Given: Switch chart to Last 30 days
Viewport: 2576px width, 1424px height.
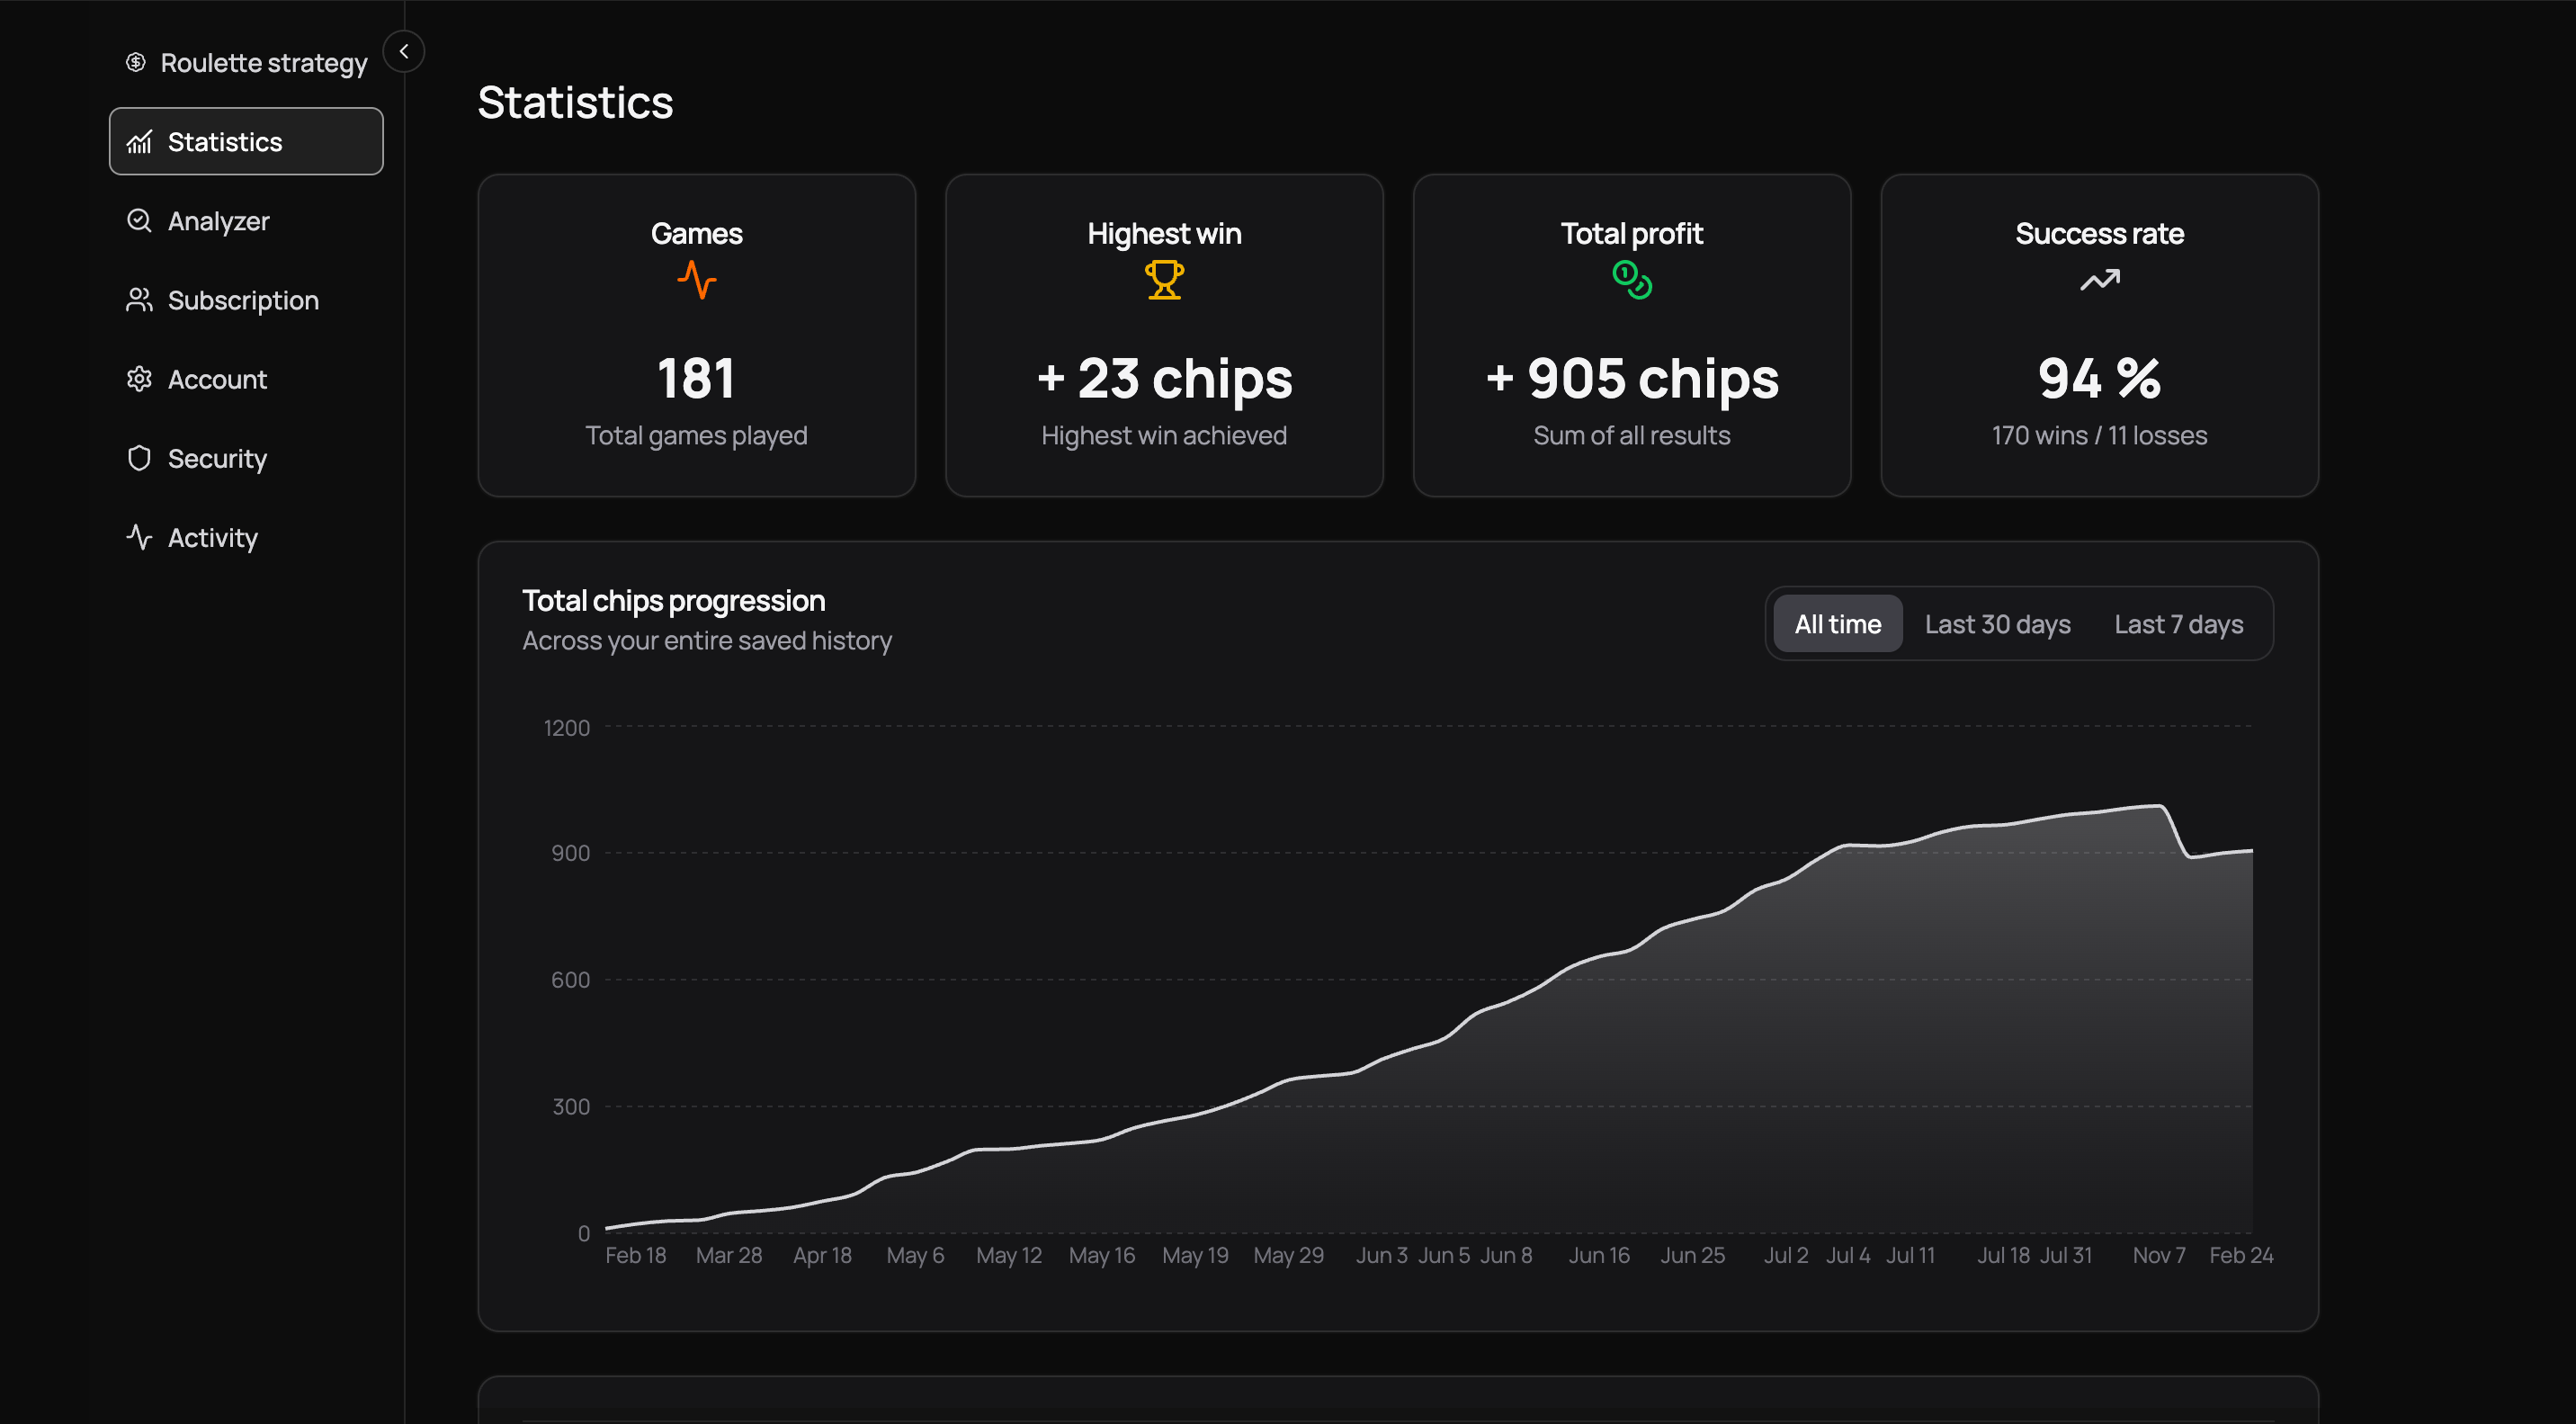Looking at the screenshot, I should [x=1997, y=623].
